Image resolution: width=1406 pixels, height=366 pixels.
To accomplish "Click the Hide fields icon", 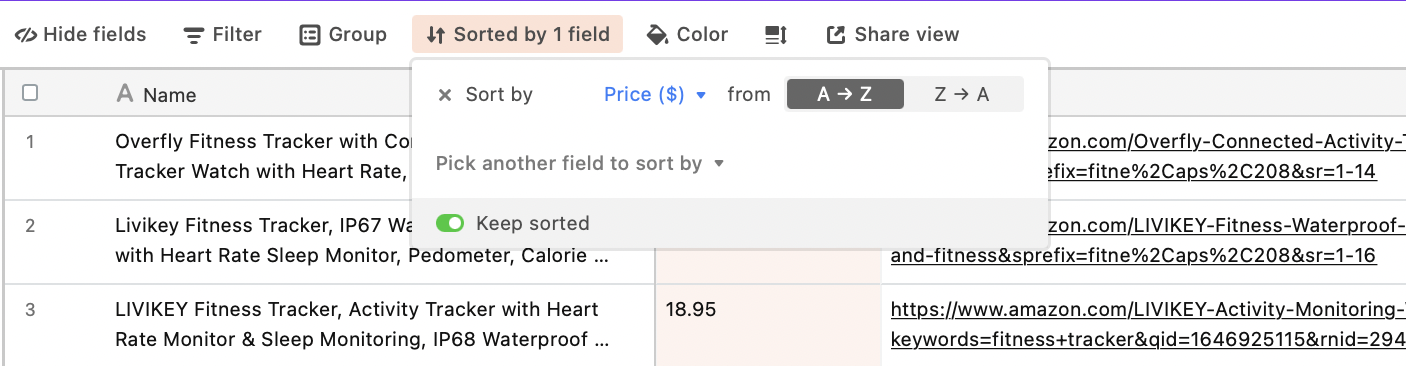I will click(x=26, y=35).
